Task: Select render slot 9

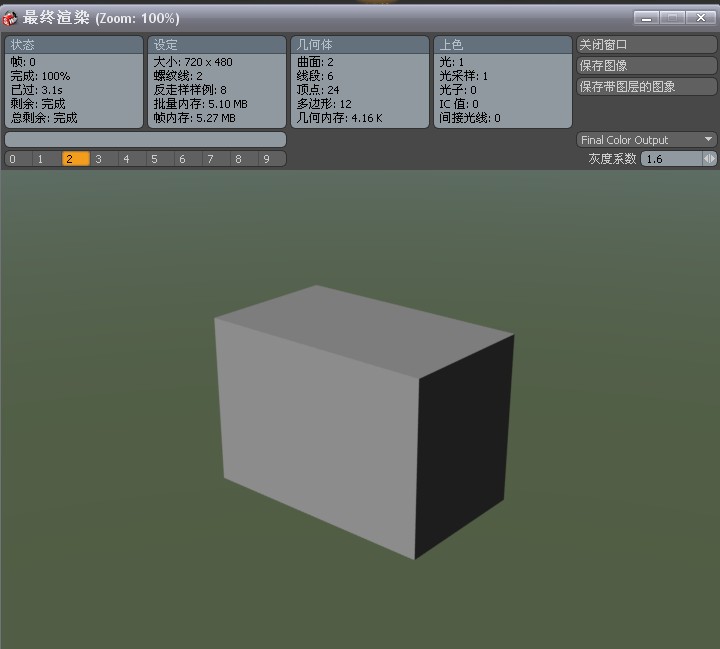Action: tap(272, 159)
